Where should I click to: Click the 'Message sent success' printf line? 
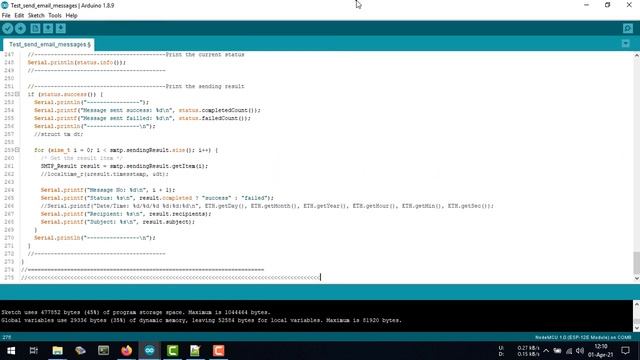[147, 110]
